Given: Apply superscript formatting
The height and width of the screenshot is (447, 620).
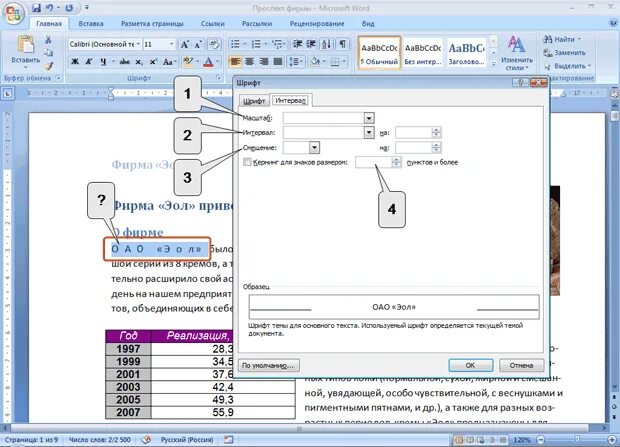Looking at the screenshot, I should (x=153, y=62).
